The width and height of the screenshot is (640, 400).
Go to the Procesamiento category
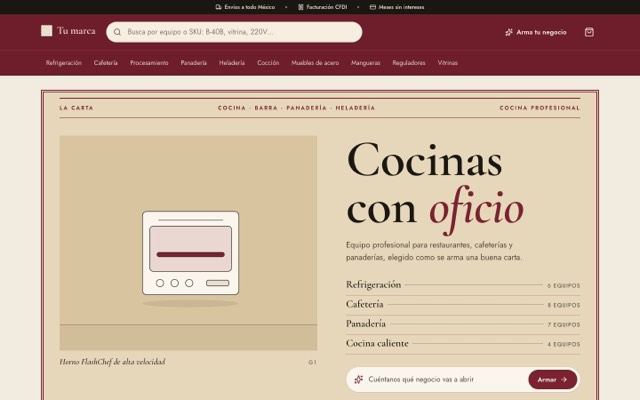[x=149, y=62]
